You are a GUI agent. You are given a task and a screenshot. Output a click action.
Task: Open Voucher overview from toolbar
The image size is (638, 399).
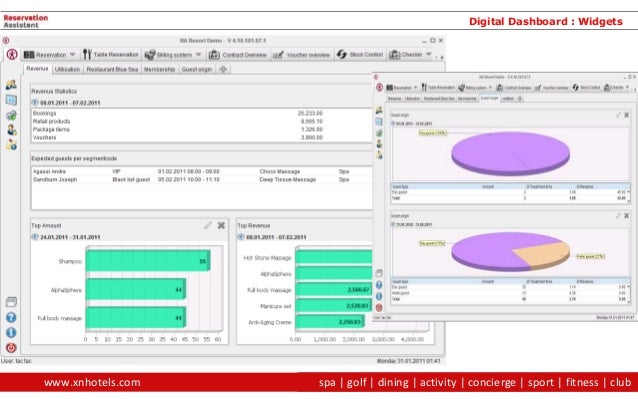[x=302, y=55]
